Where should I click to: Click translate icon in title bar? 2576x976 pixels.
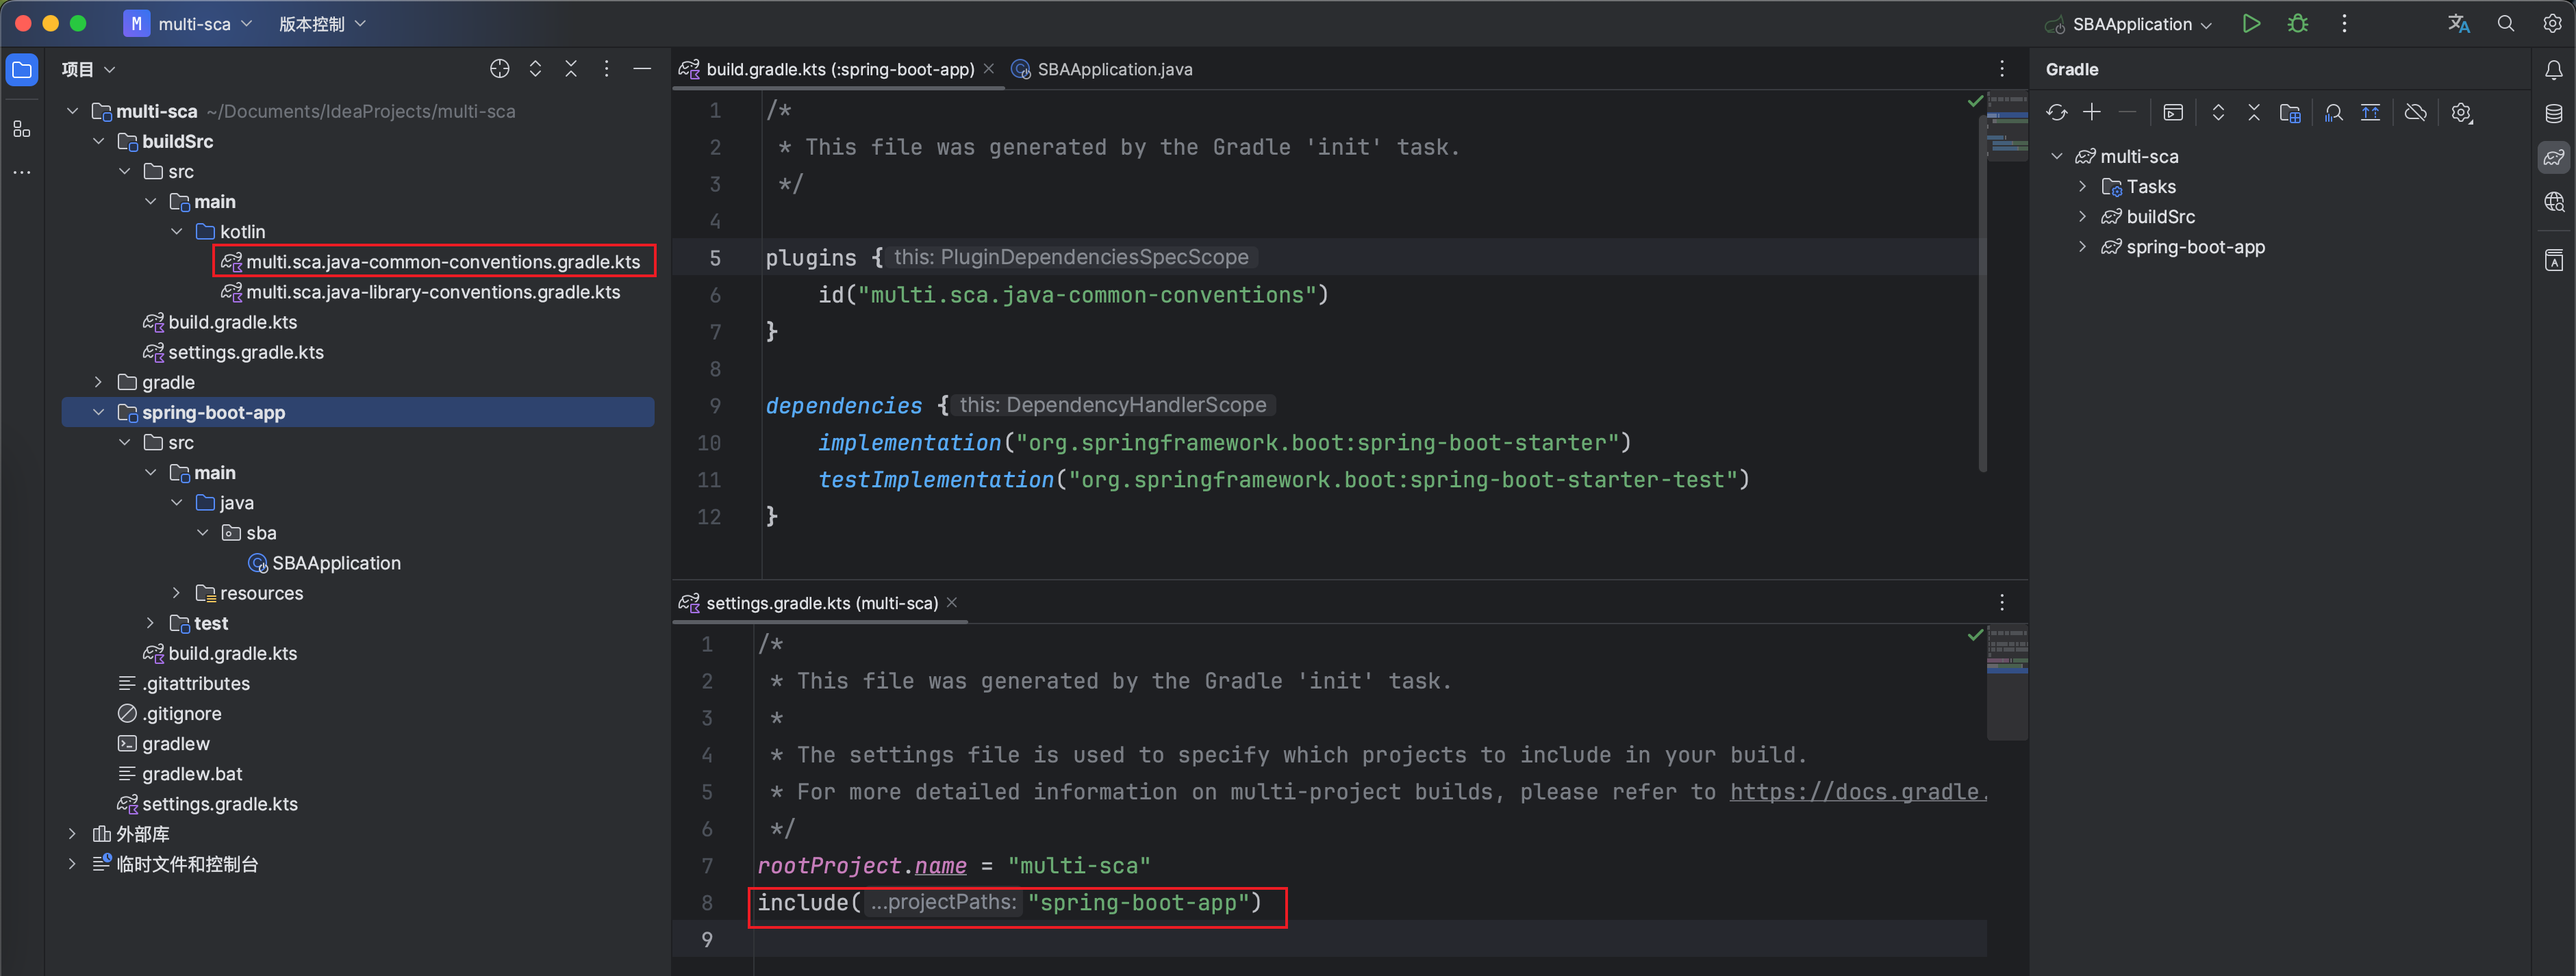point(2459,24)
